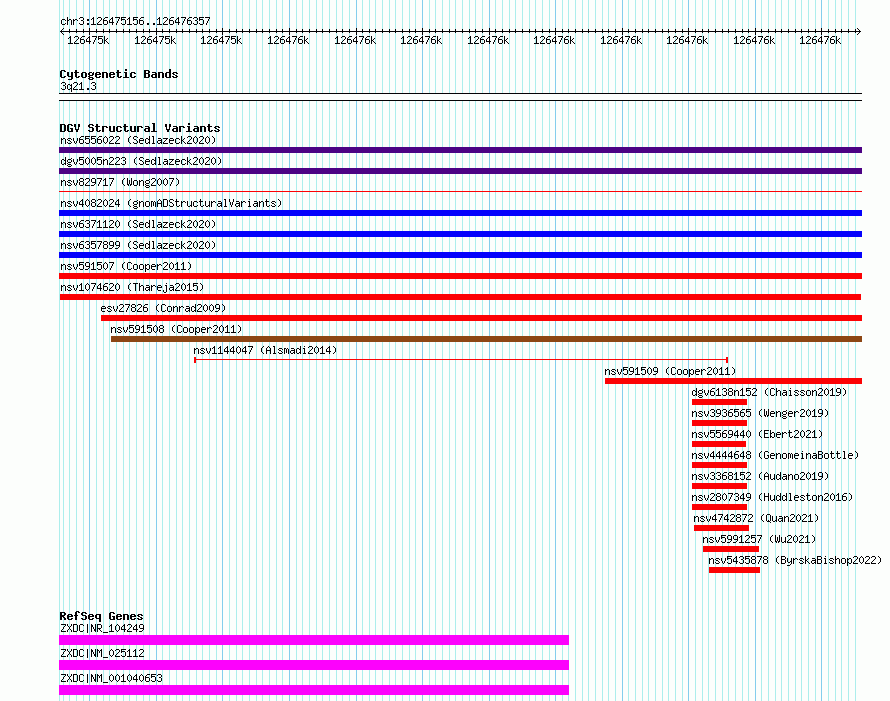Open nsv4082024 (gnomADStructuralVariants) label

click(x=171, y=203)
